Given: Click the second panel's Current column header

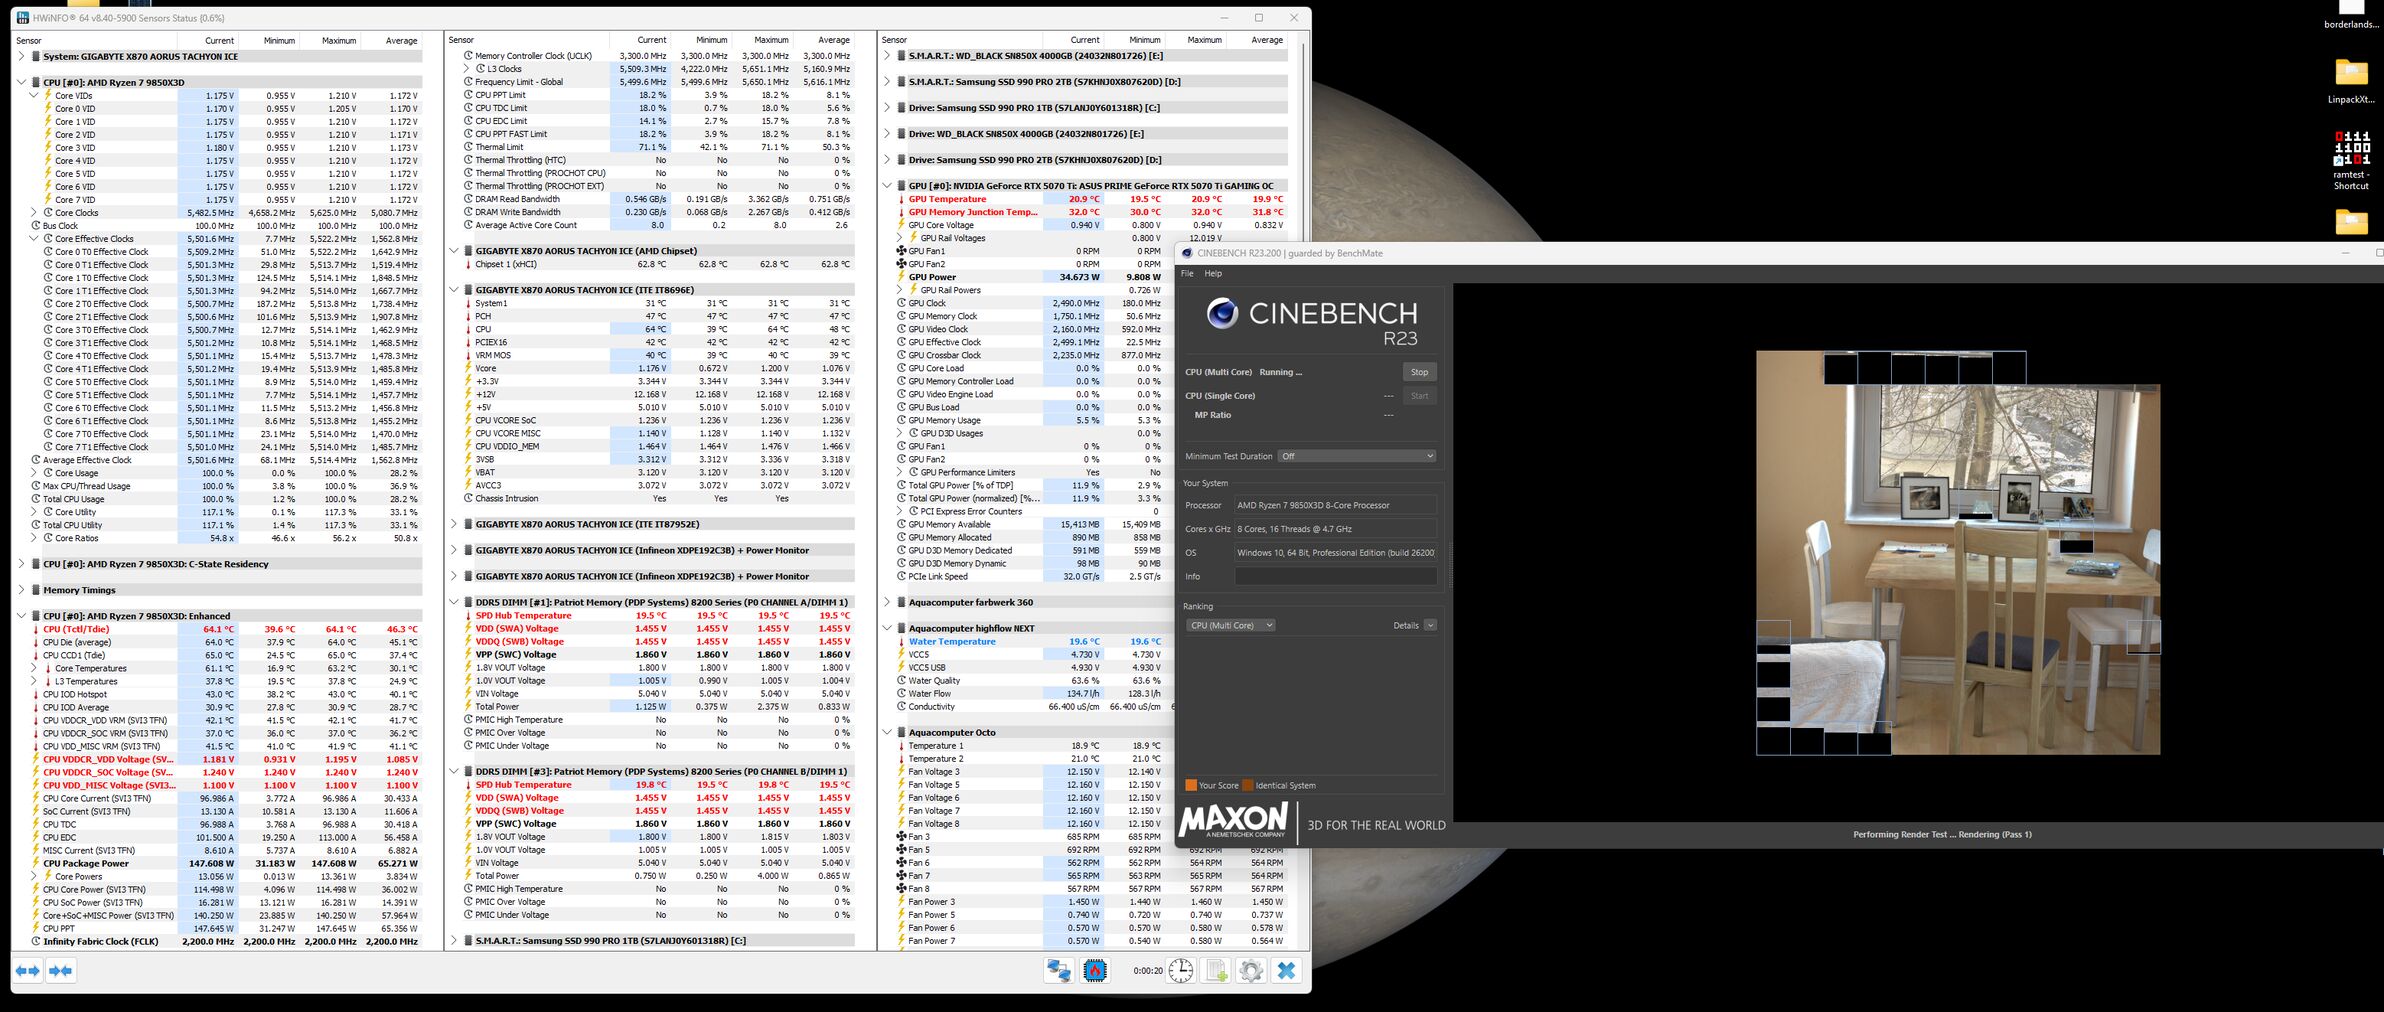Looking at the screenshot, I should [652, 40].
